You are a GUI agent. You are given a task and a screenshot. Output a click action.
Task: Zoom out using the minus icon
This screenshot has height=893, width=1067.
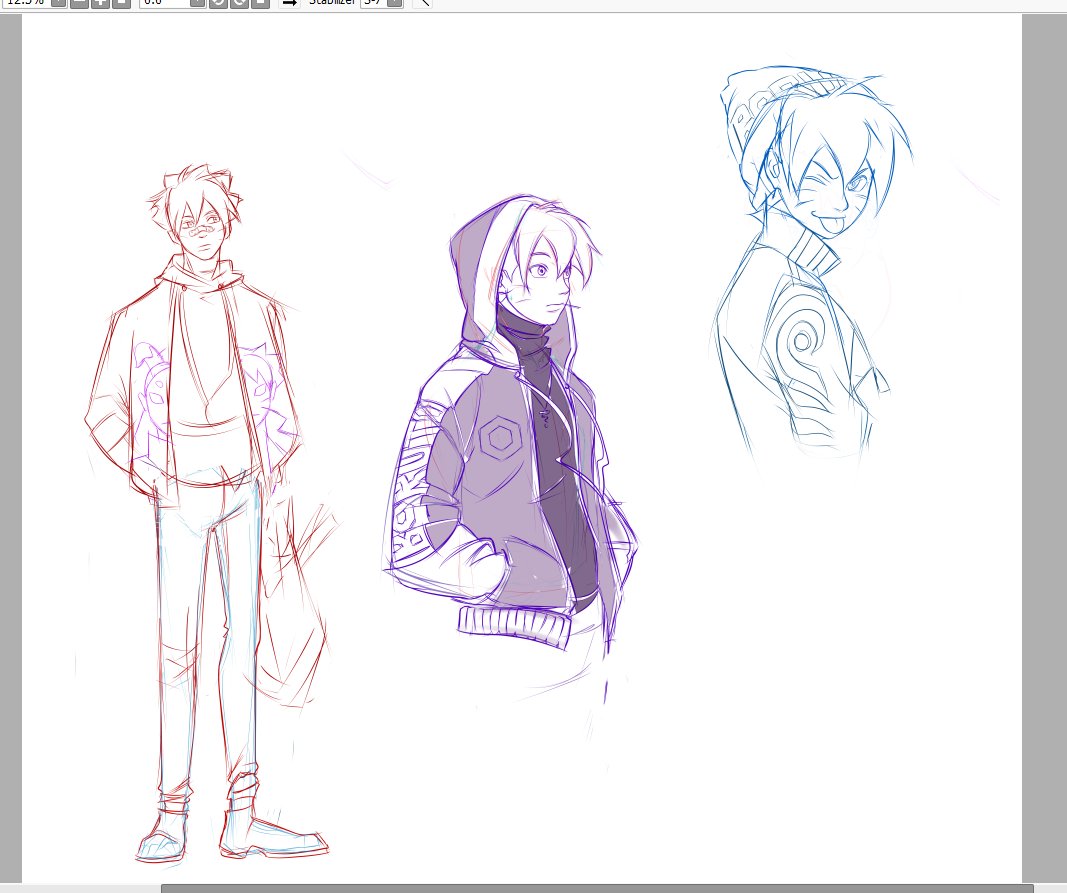pyautogui.click(x=77, y=4)
